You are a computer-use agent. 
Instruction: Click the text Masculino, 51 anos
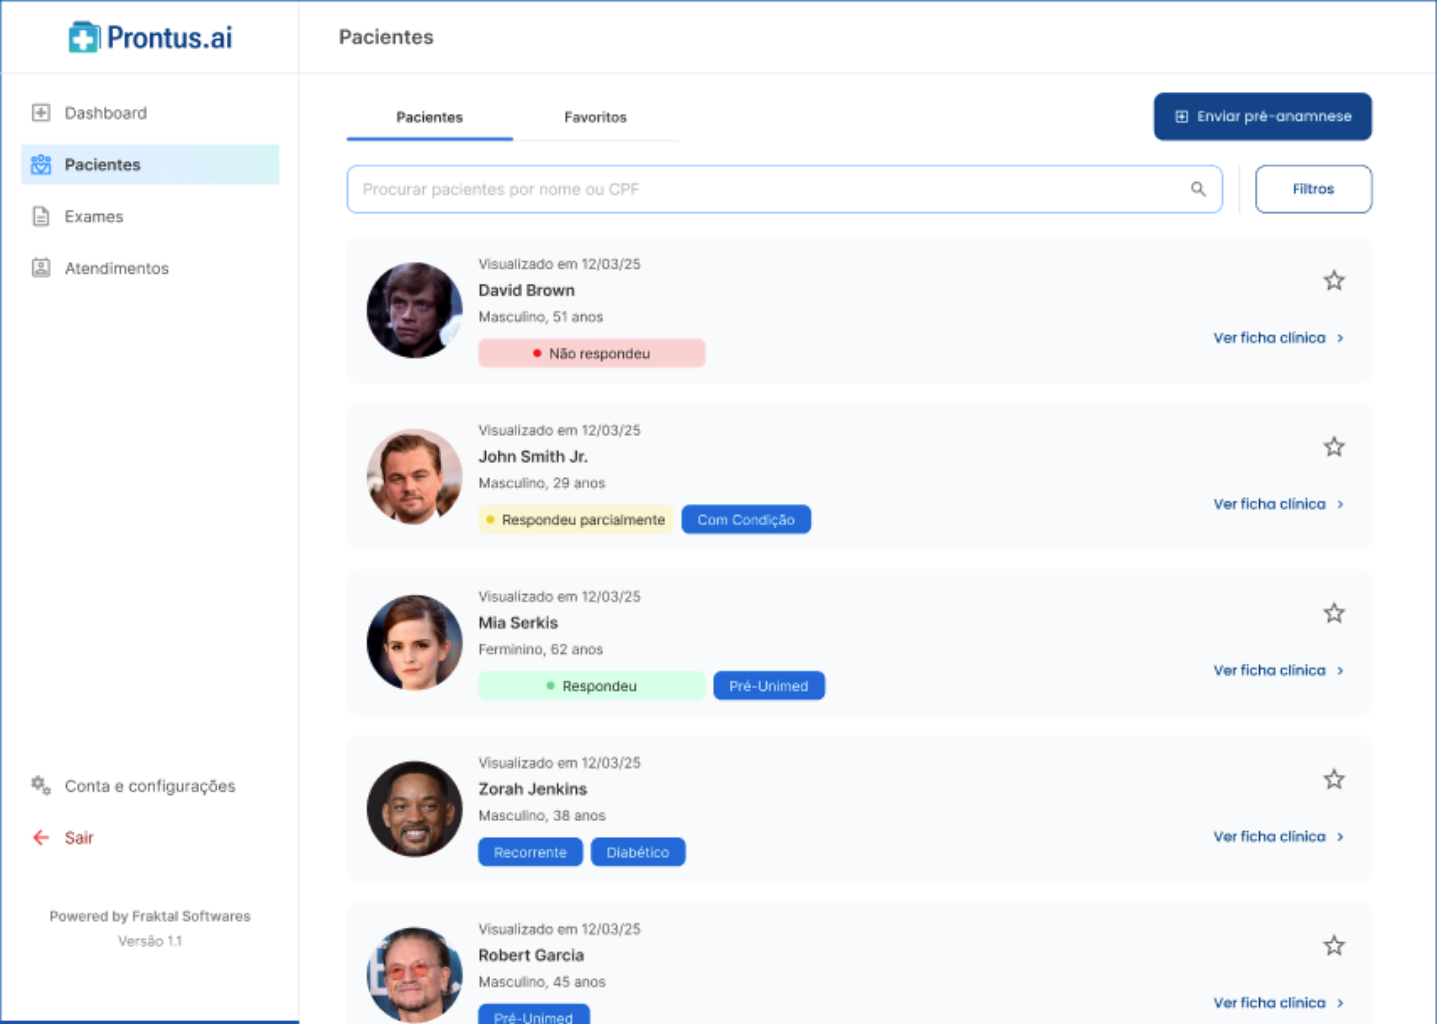(x=541, y=317)
